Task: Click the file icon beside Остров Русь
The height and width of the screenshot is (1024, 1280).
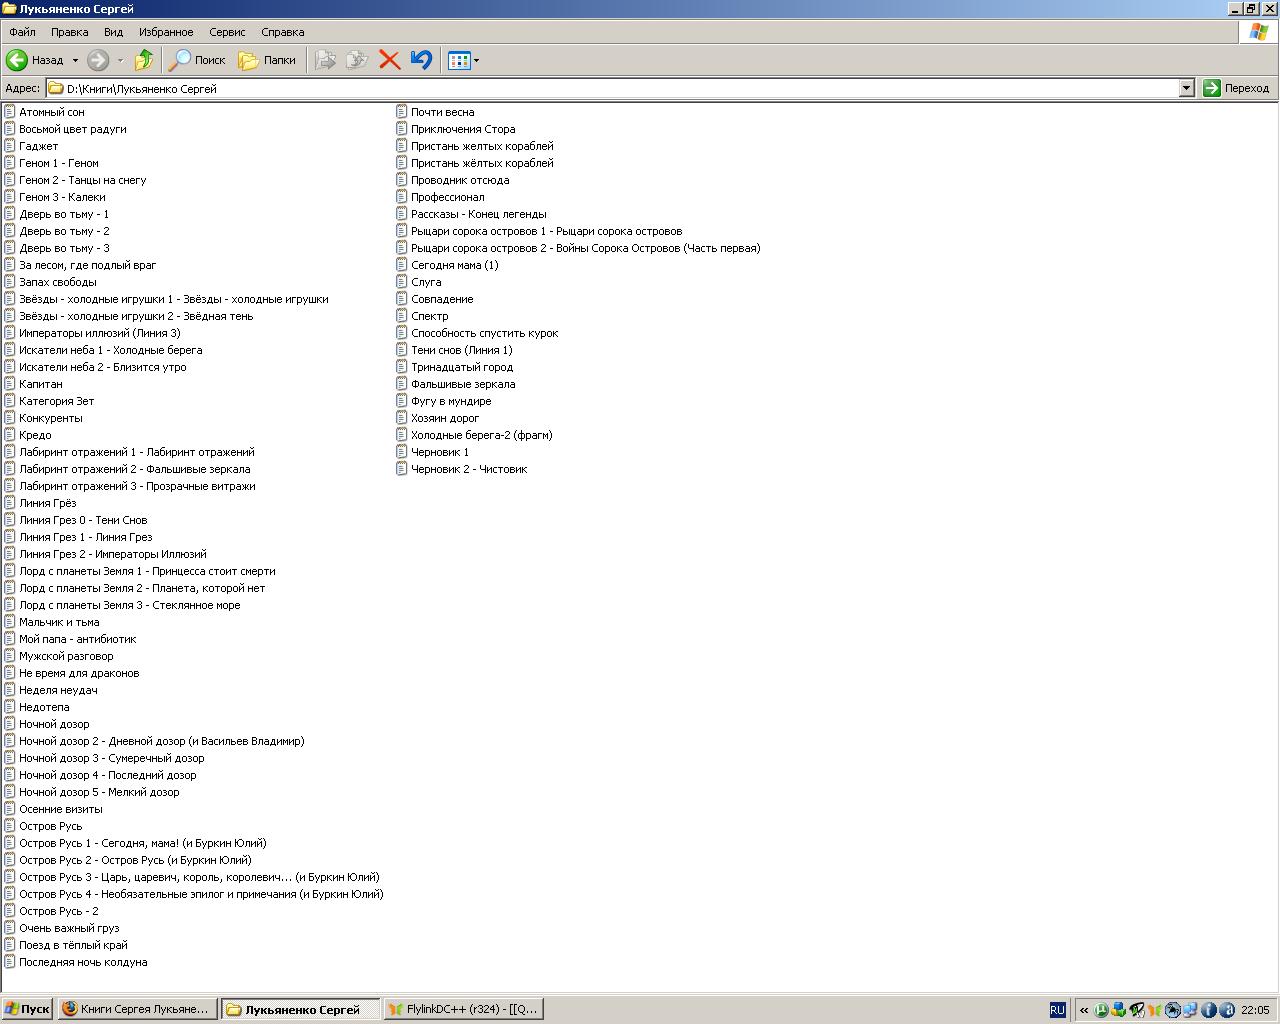Action: tap(10, 826)
